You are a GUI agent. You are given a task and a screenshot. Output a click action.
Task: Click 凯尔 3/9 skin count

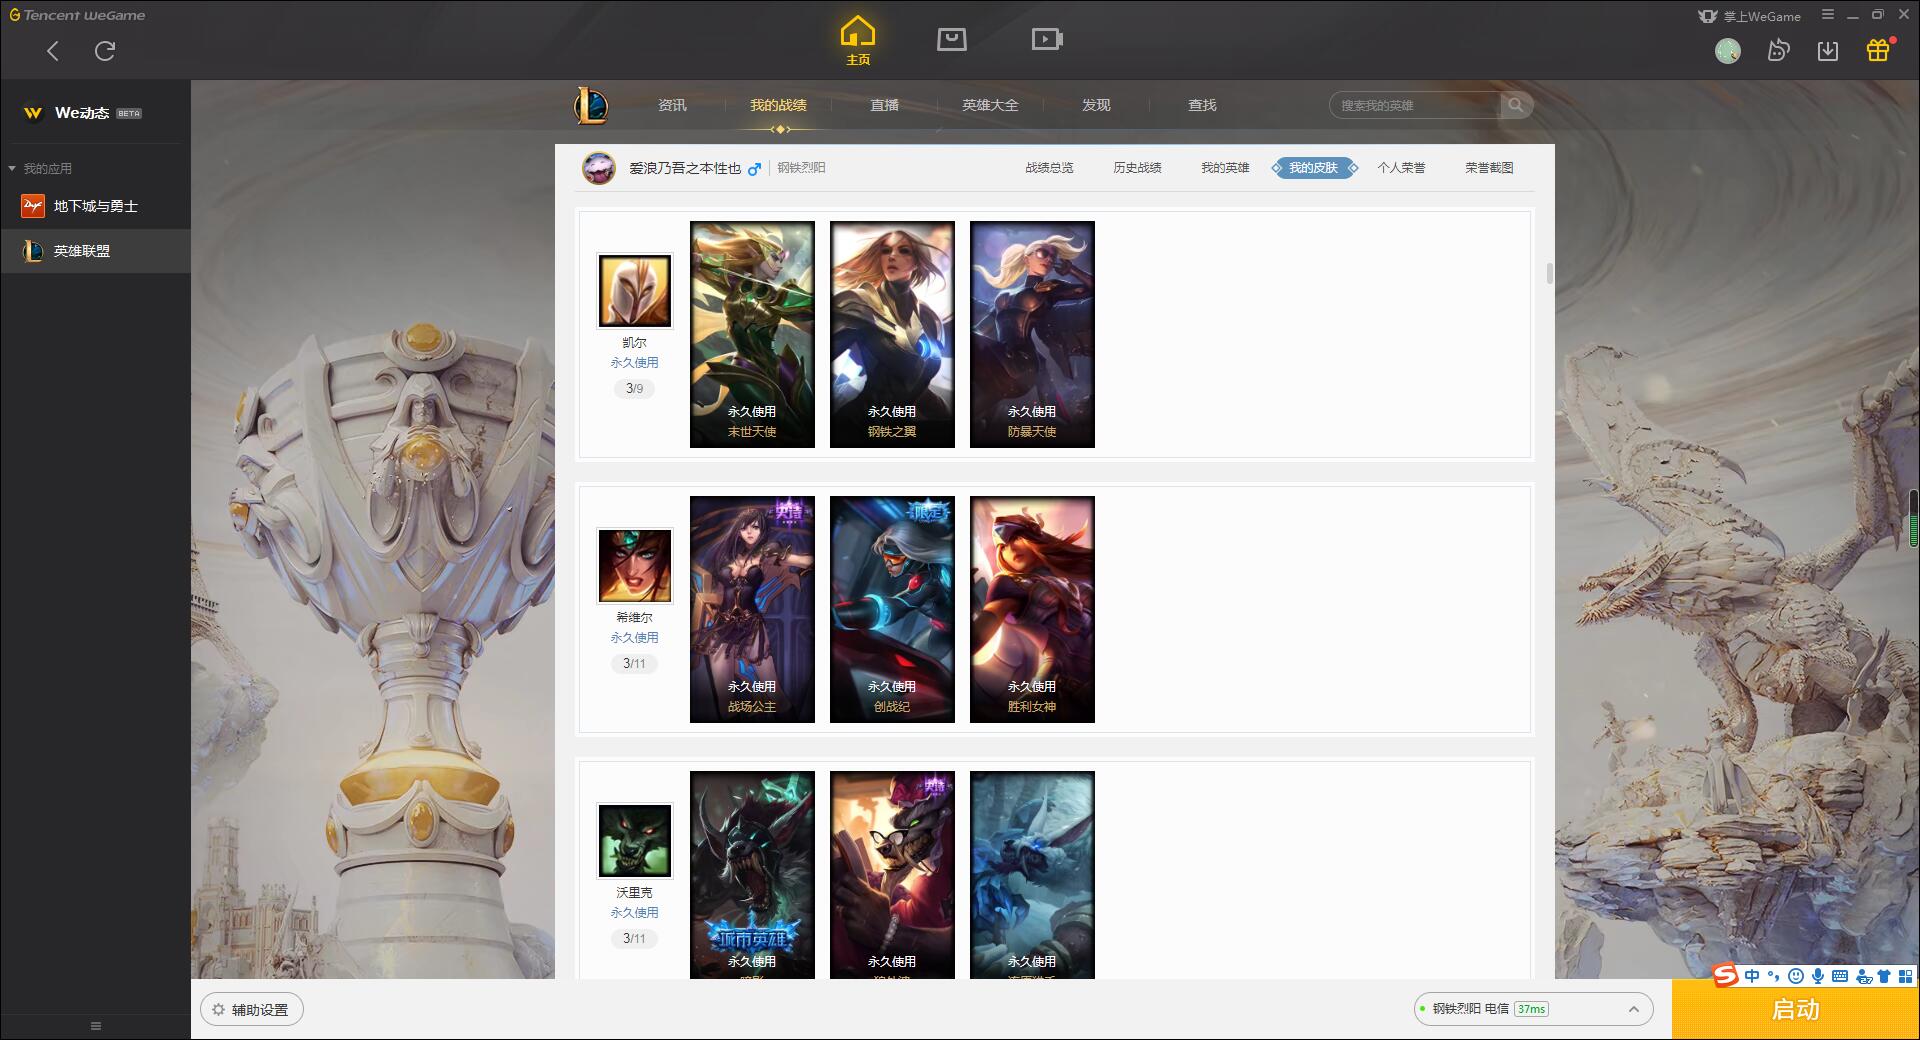(634, 389)
